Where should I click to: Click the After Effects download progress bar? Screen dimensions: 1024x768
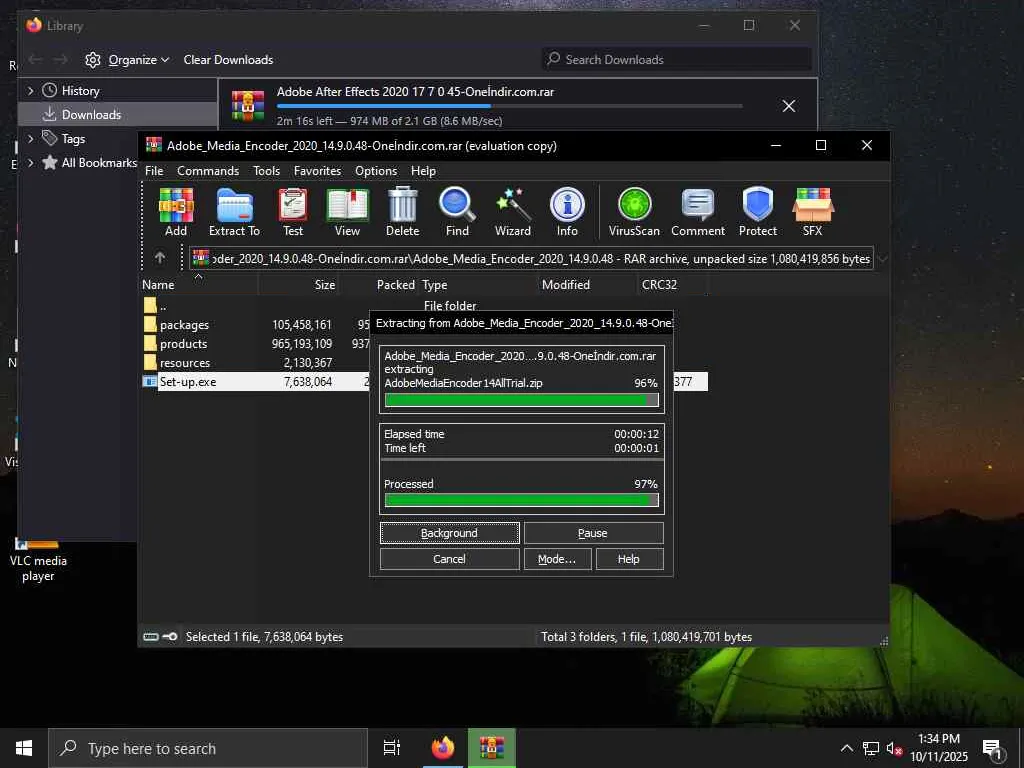(x=509, y=106)
